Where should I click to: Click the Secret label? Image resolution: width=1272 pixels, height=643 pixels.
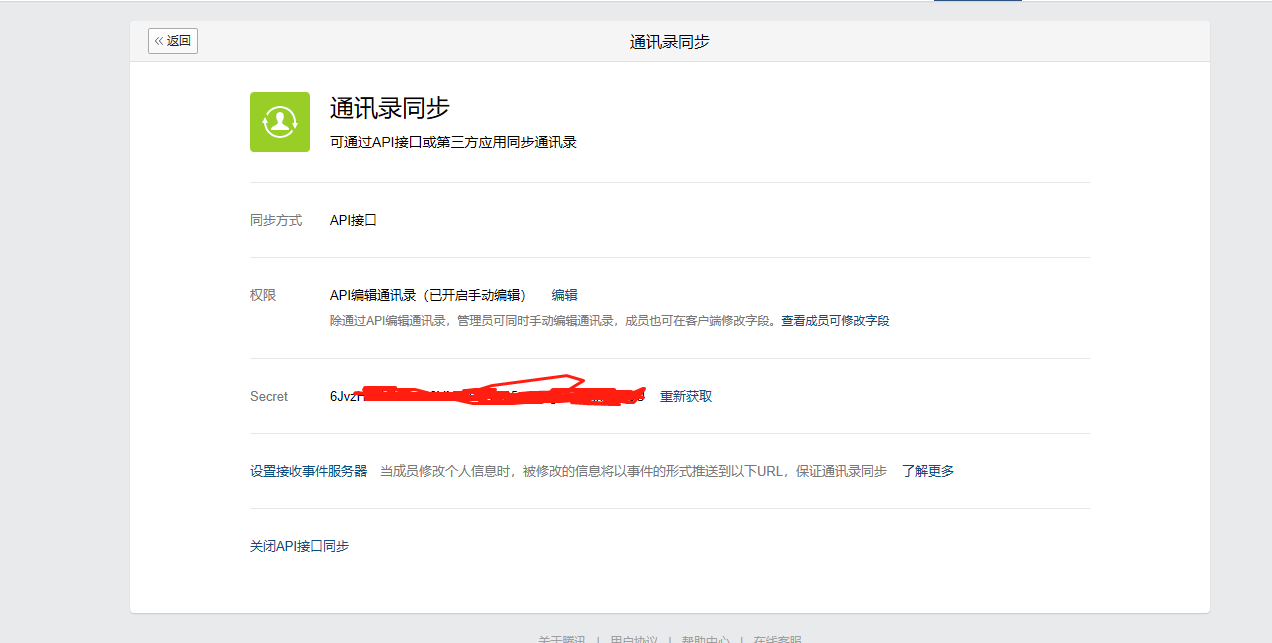tap(269, 396)
